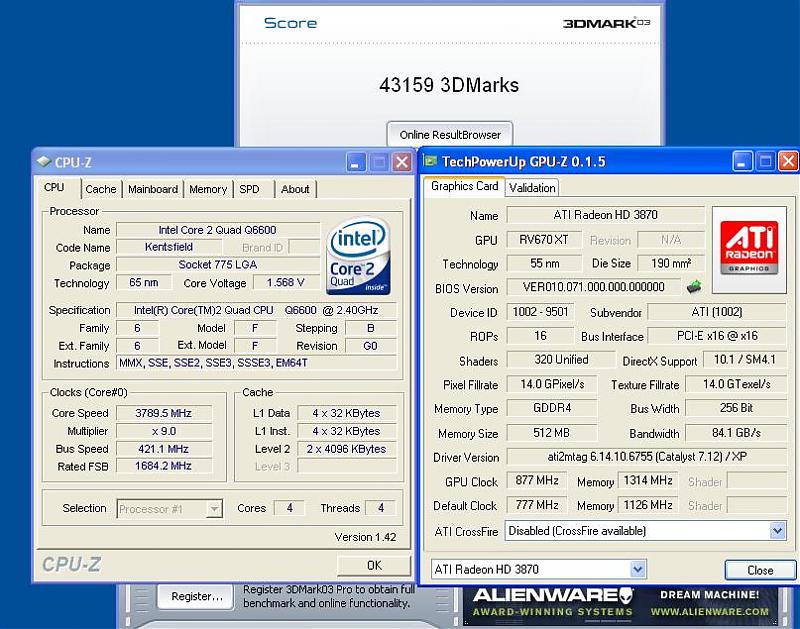Switch to the Cache tab
The image size is (800, 629).
[x=101, y=189]
